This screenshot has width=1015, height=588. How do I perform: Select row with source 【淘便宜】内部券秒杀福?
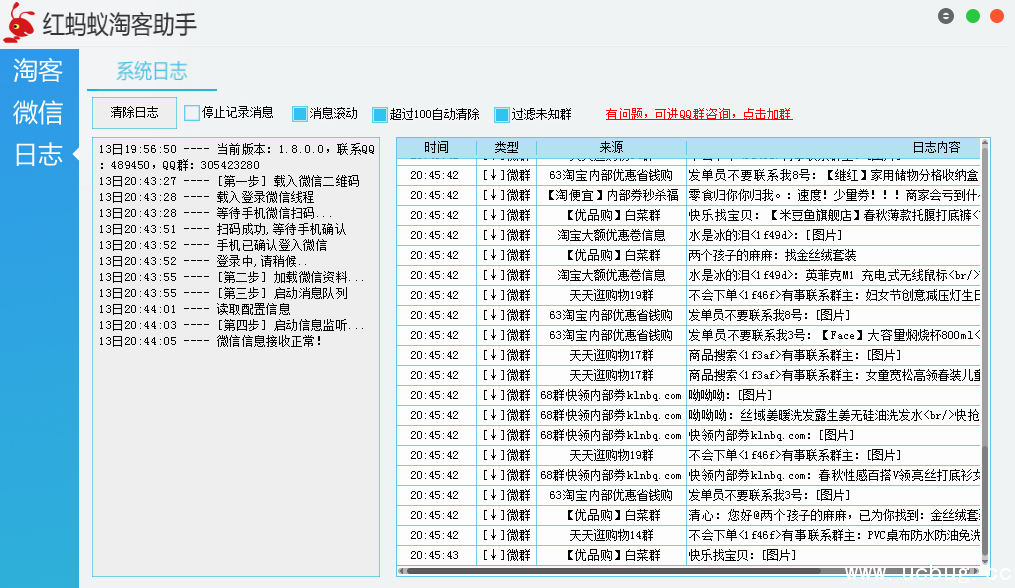tap(689, 195)
